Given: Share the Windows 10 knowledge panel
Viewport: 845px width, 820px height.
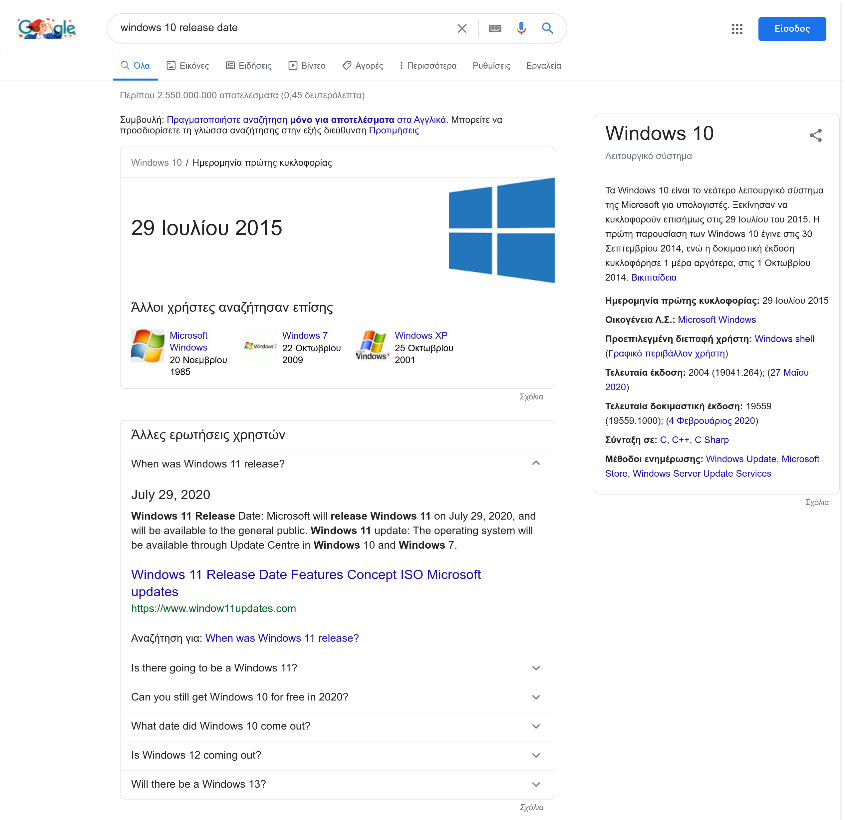Looking at the screenshot, I should pyautogui.click(x=816, y=135).
